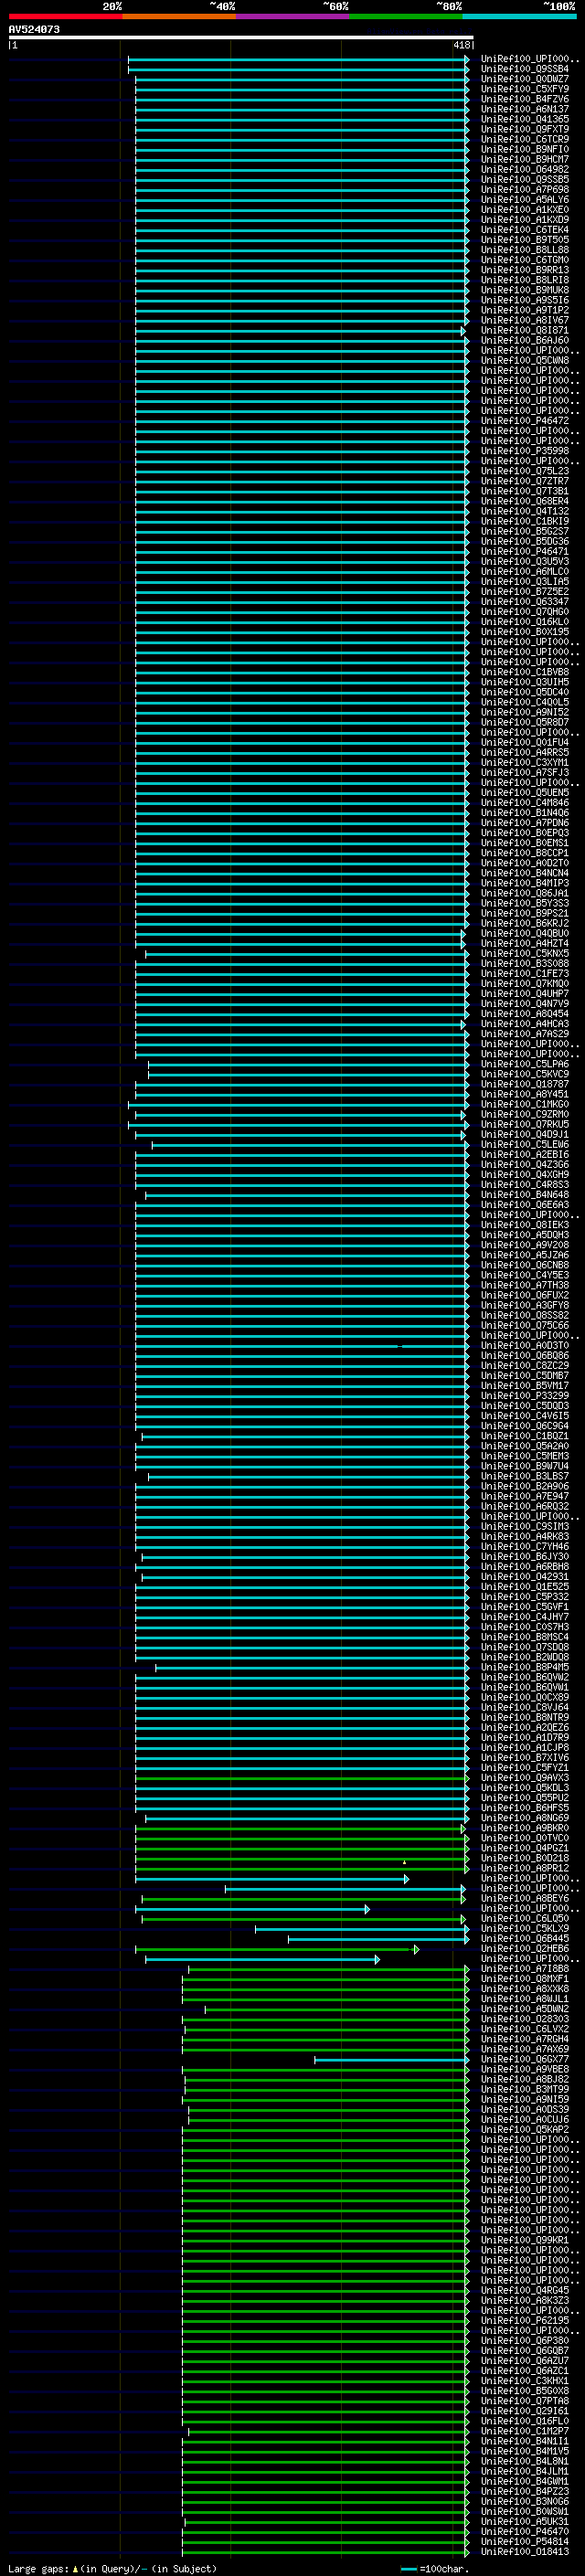Select hit label UniRef100_Q4T132

click(x=525, y=511)
